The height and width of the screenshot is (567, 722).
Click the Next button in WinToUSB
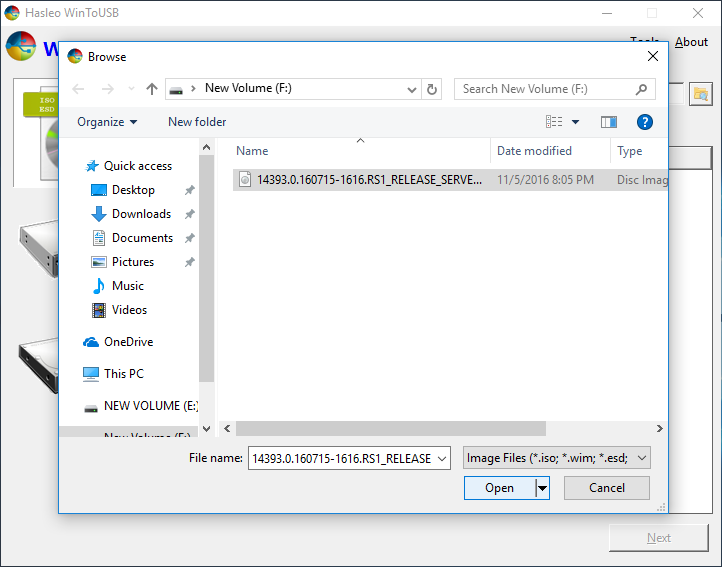pyautogui.click(x=658, y=538)
